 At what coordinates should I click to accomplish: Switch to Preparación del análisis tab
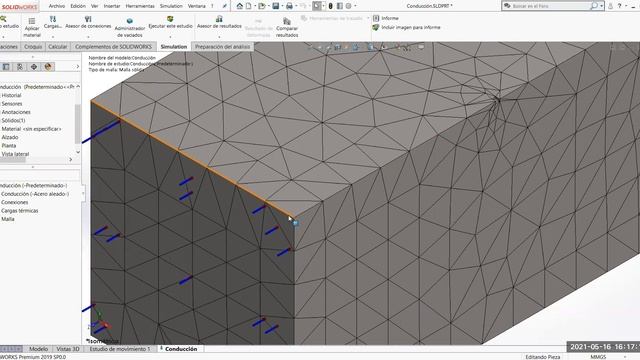point(222,47)
